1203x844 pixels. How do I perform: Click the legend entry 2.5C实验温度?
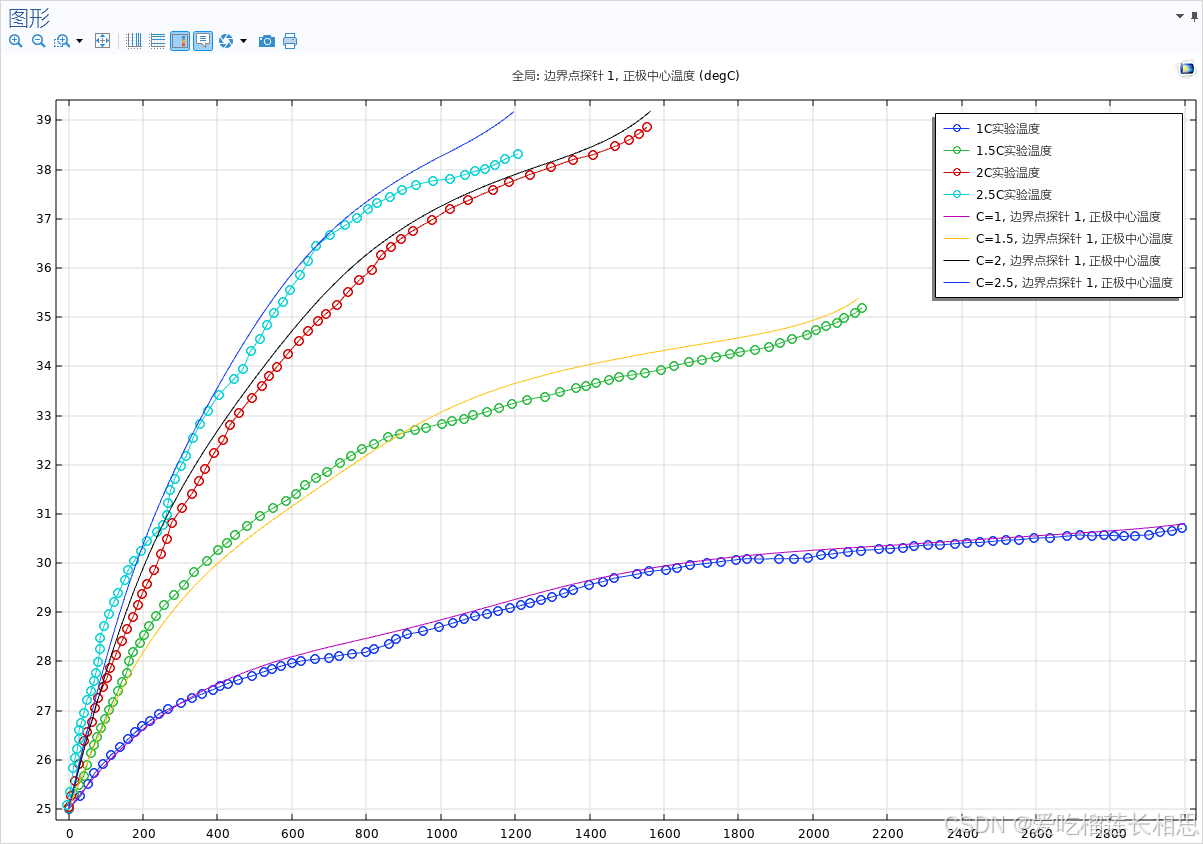coord(1014,194)
